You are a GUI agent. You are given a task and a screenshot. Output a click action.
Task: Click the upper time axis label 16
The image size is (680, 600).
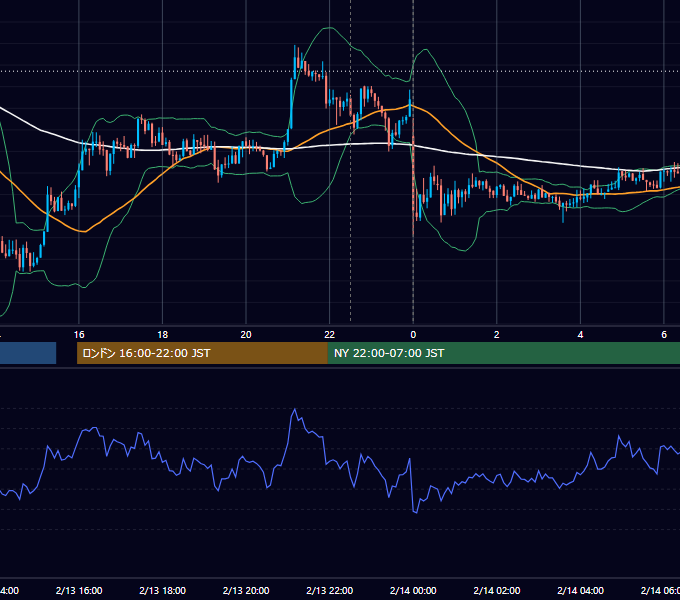(x=79, y=335)
